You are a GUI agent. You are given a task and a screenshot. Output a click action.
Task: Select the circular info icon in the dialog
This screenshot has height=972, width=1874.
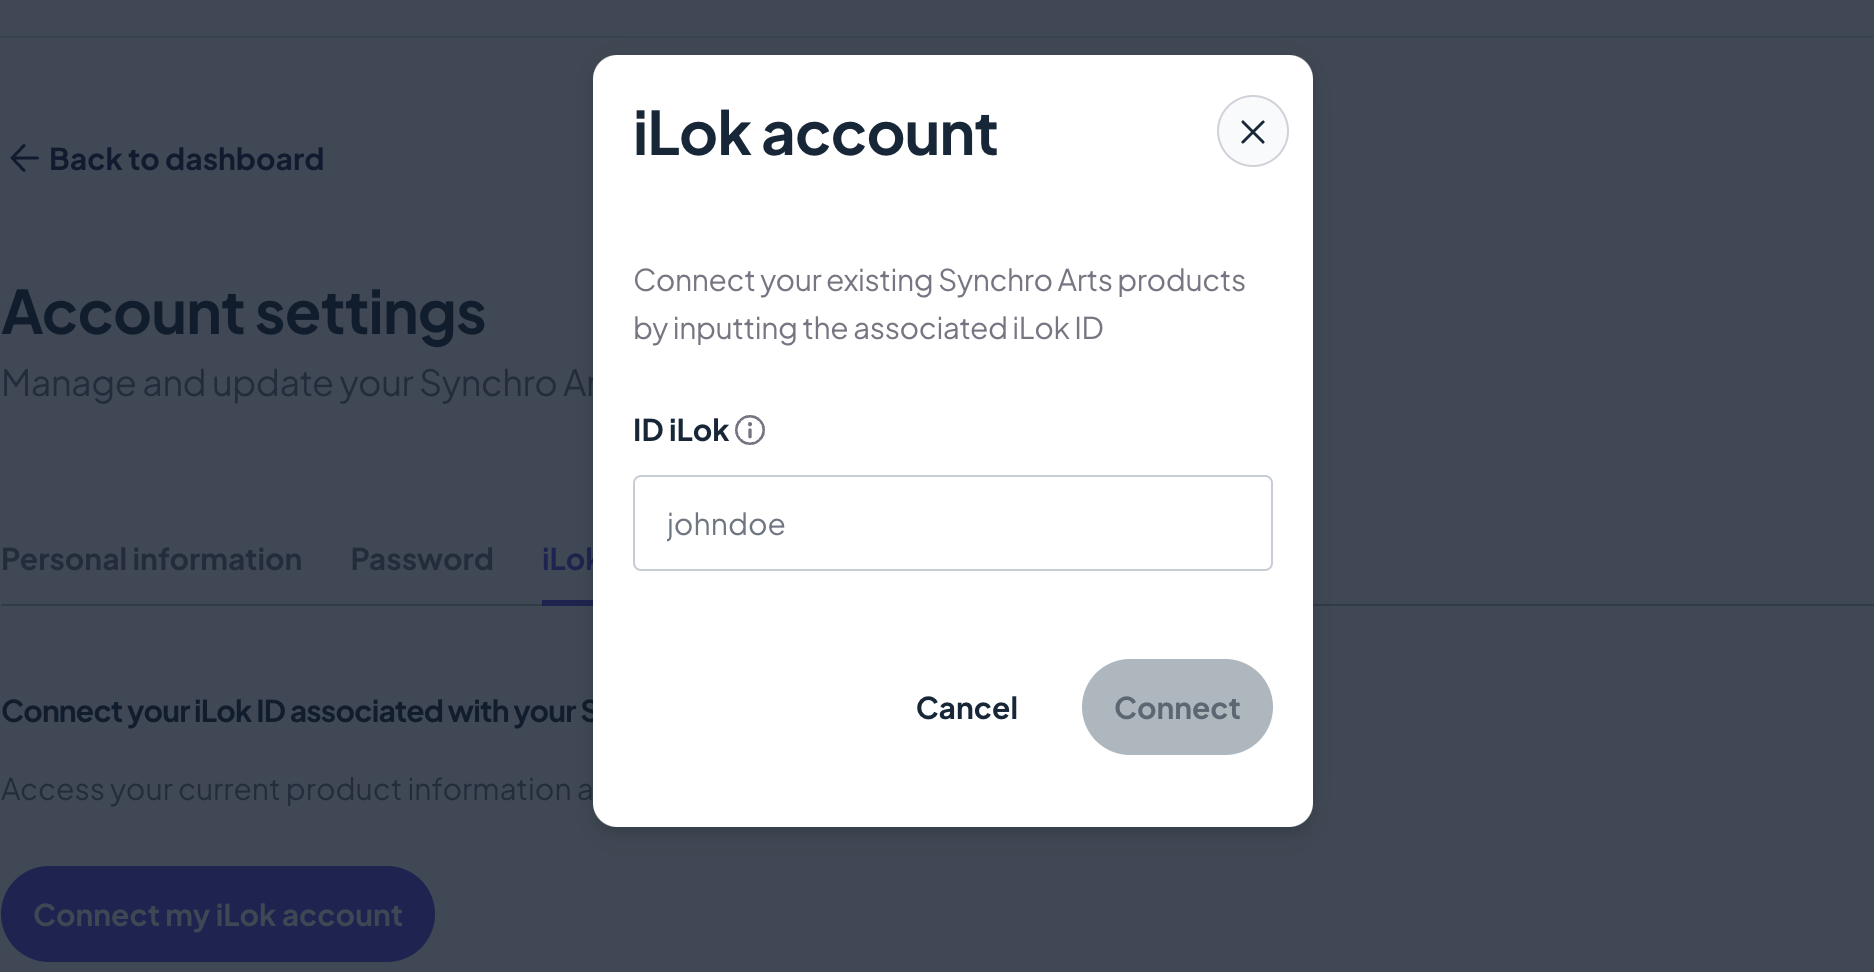click(x=751, y=430)
